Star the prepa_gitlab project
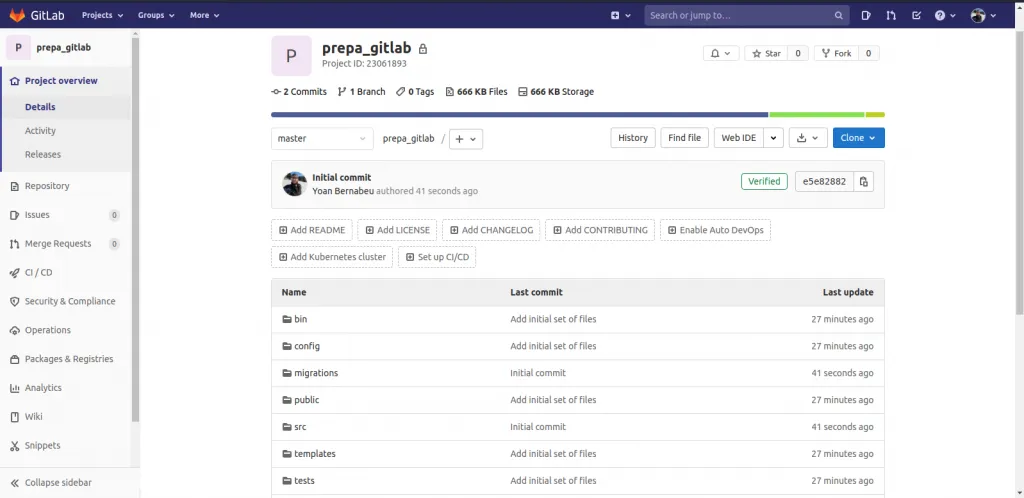 coord(766,53)
